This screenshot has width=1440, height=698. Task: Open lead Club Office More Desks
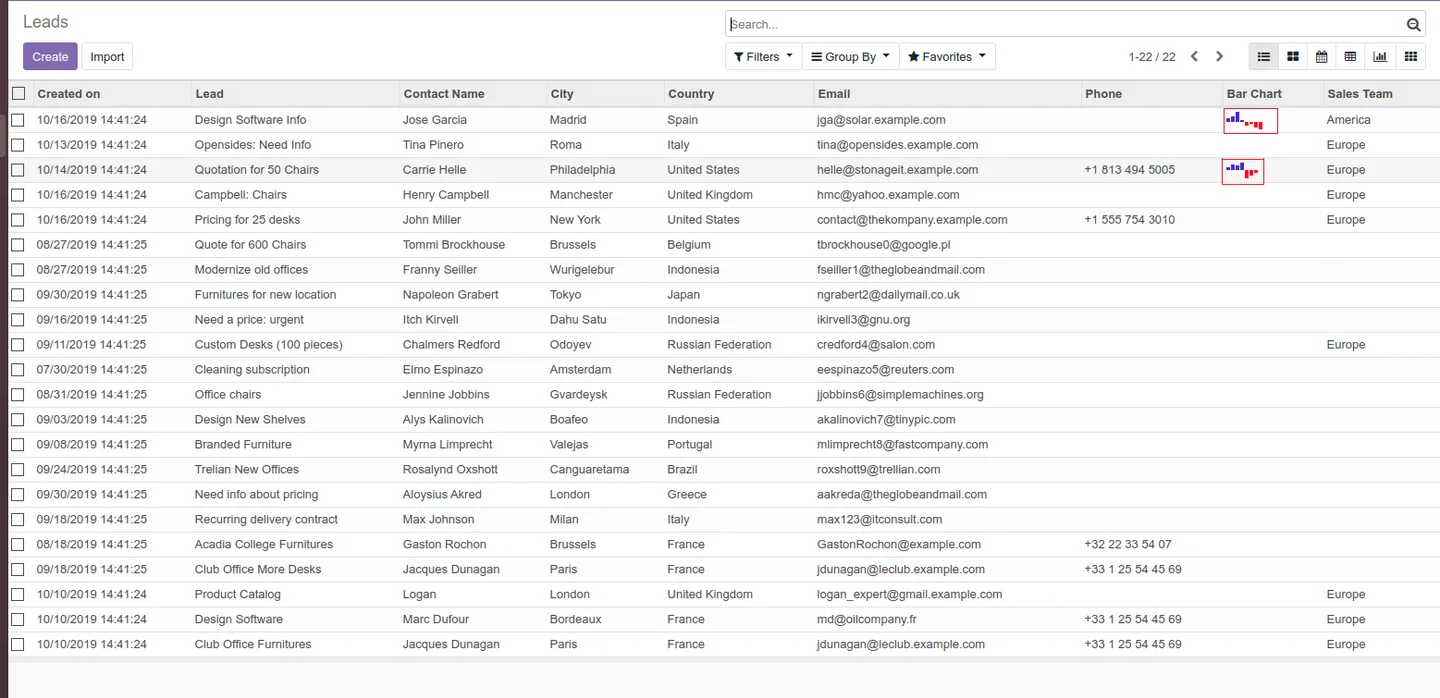pos(258,570)
